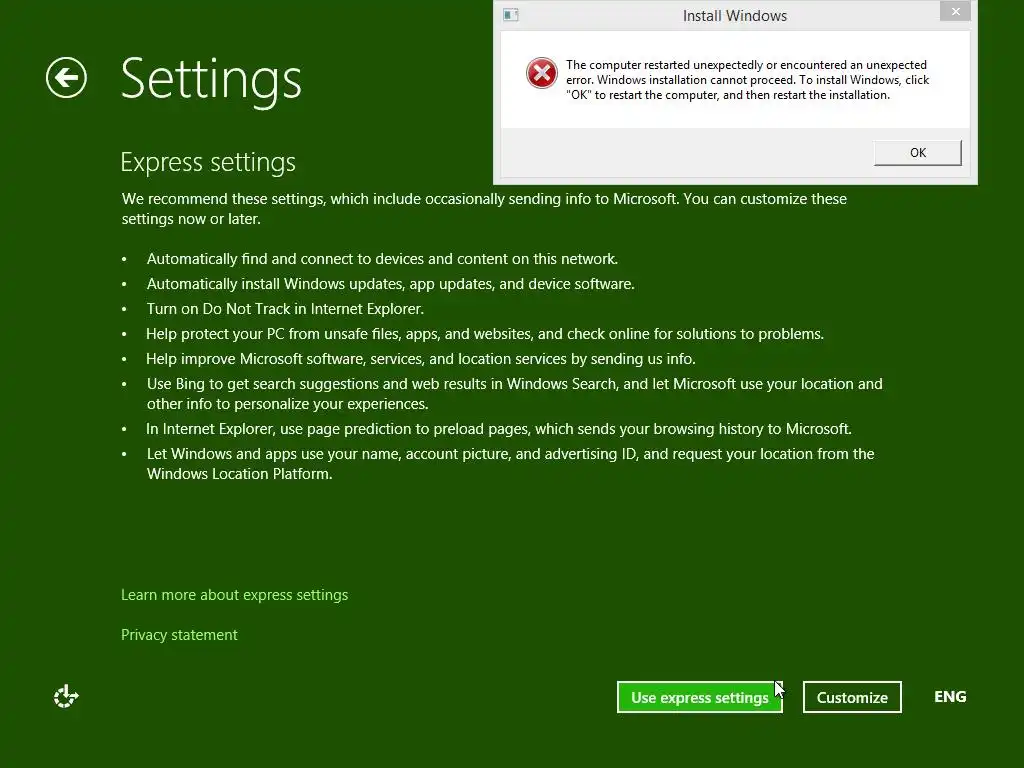
Task: Click 'Automatically install Windows updates' bullet
Action: click(x=391, y=284)
